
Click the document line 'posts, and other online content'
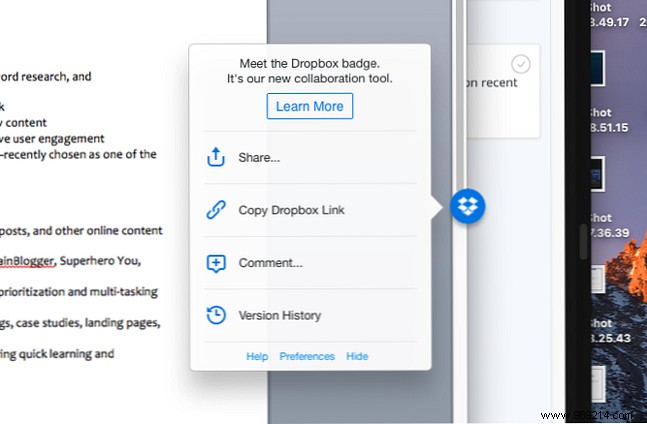click(81, 231)
